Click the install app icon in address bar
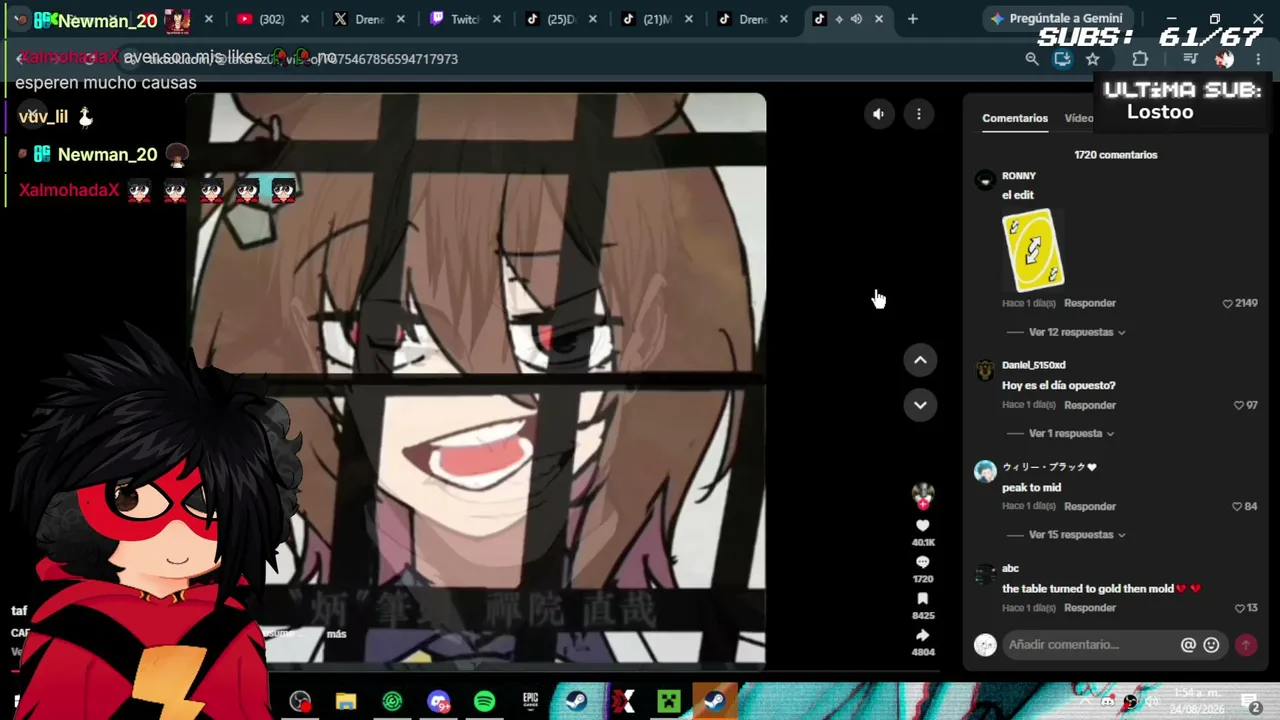Image resolution: width=1280 pixels, height=720 pixels. tap(1062, 59)
